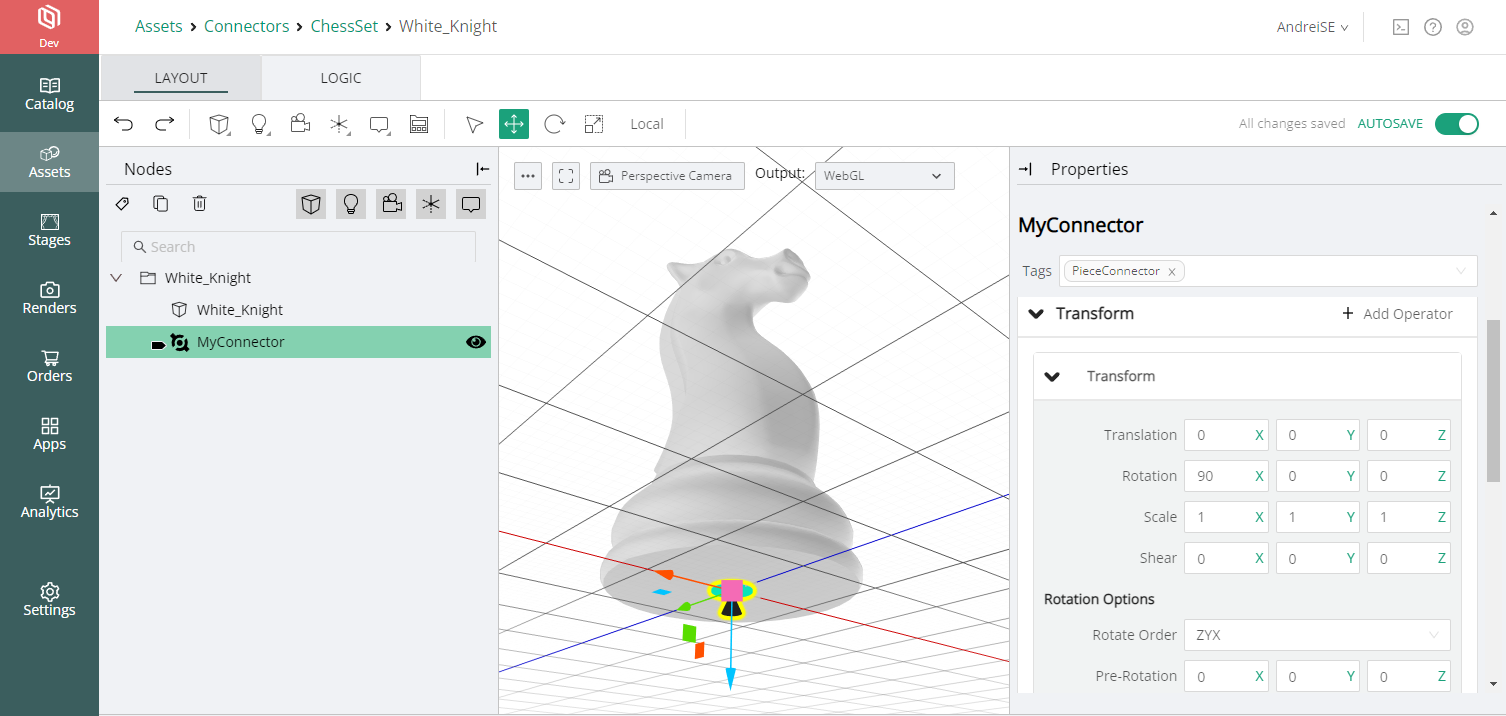This screenshot has height=716, width=1506.
Task: Click ChessSet in the breadcrumb
Action: pos(344,26)
